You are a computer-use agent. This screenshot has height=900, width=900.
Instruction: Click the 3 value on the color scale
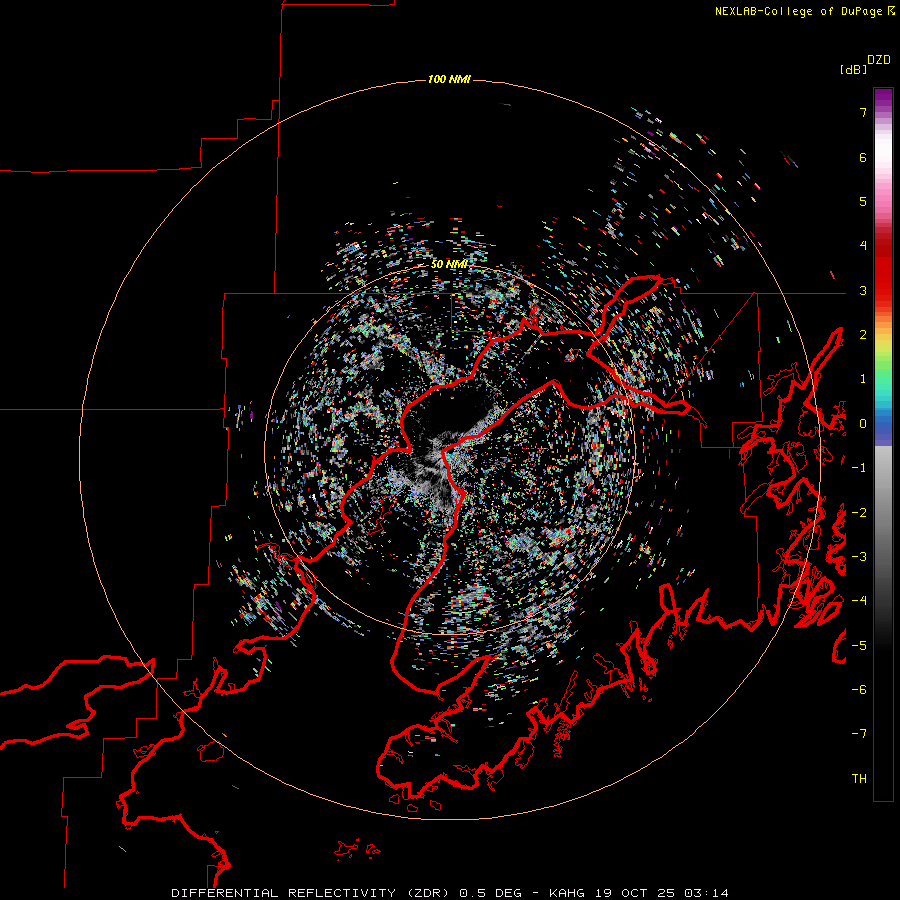tap(863, 290)
